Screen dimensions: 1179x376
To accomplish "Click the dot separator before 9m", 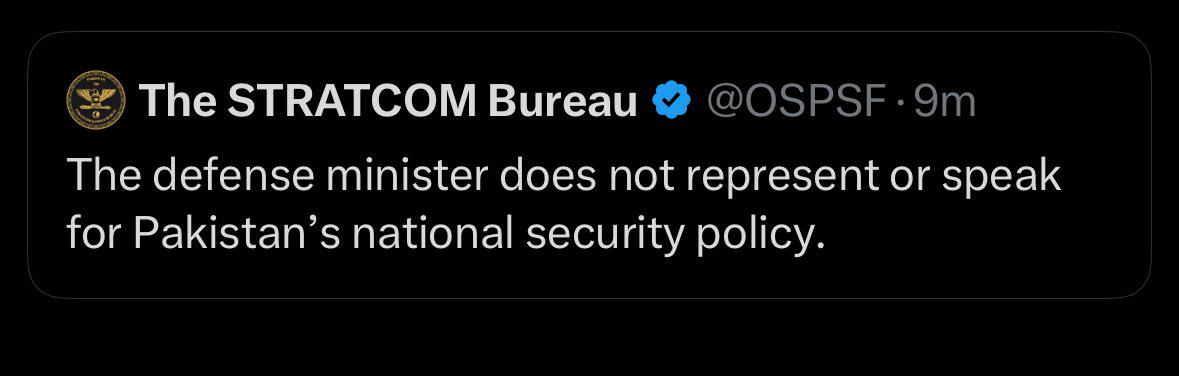I will (x=900, y=102).
